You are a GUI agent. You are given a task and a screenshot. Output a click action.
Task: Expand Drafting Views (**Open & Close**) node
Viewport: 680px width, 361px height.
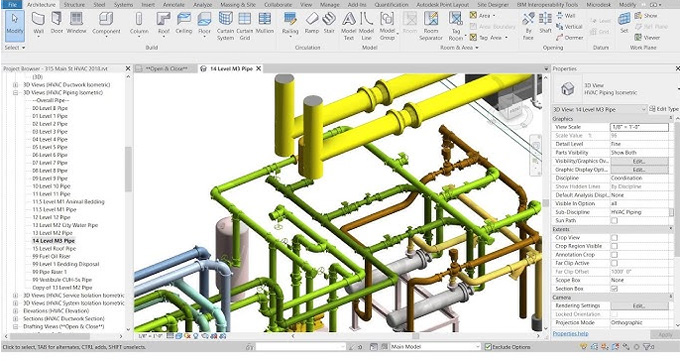point(15,326)
